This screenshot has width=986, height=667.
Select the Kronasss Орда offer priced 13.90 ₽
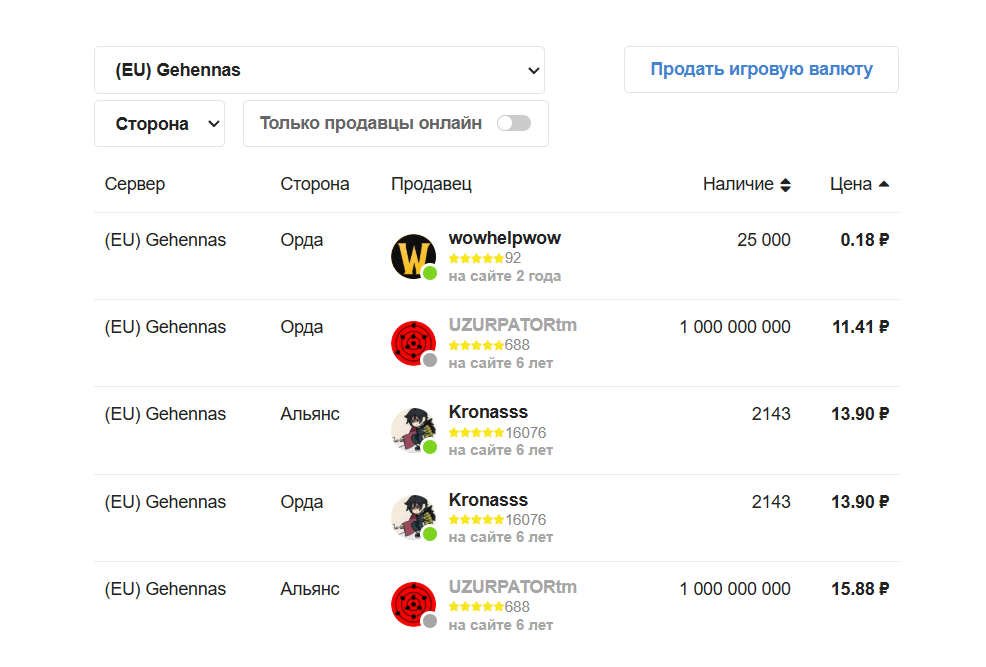coord(860,502)
